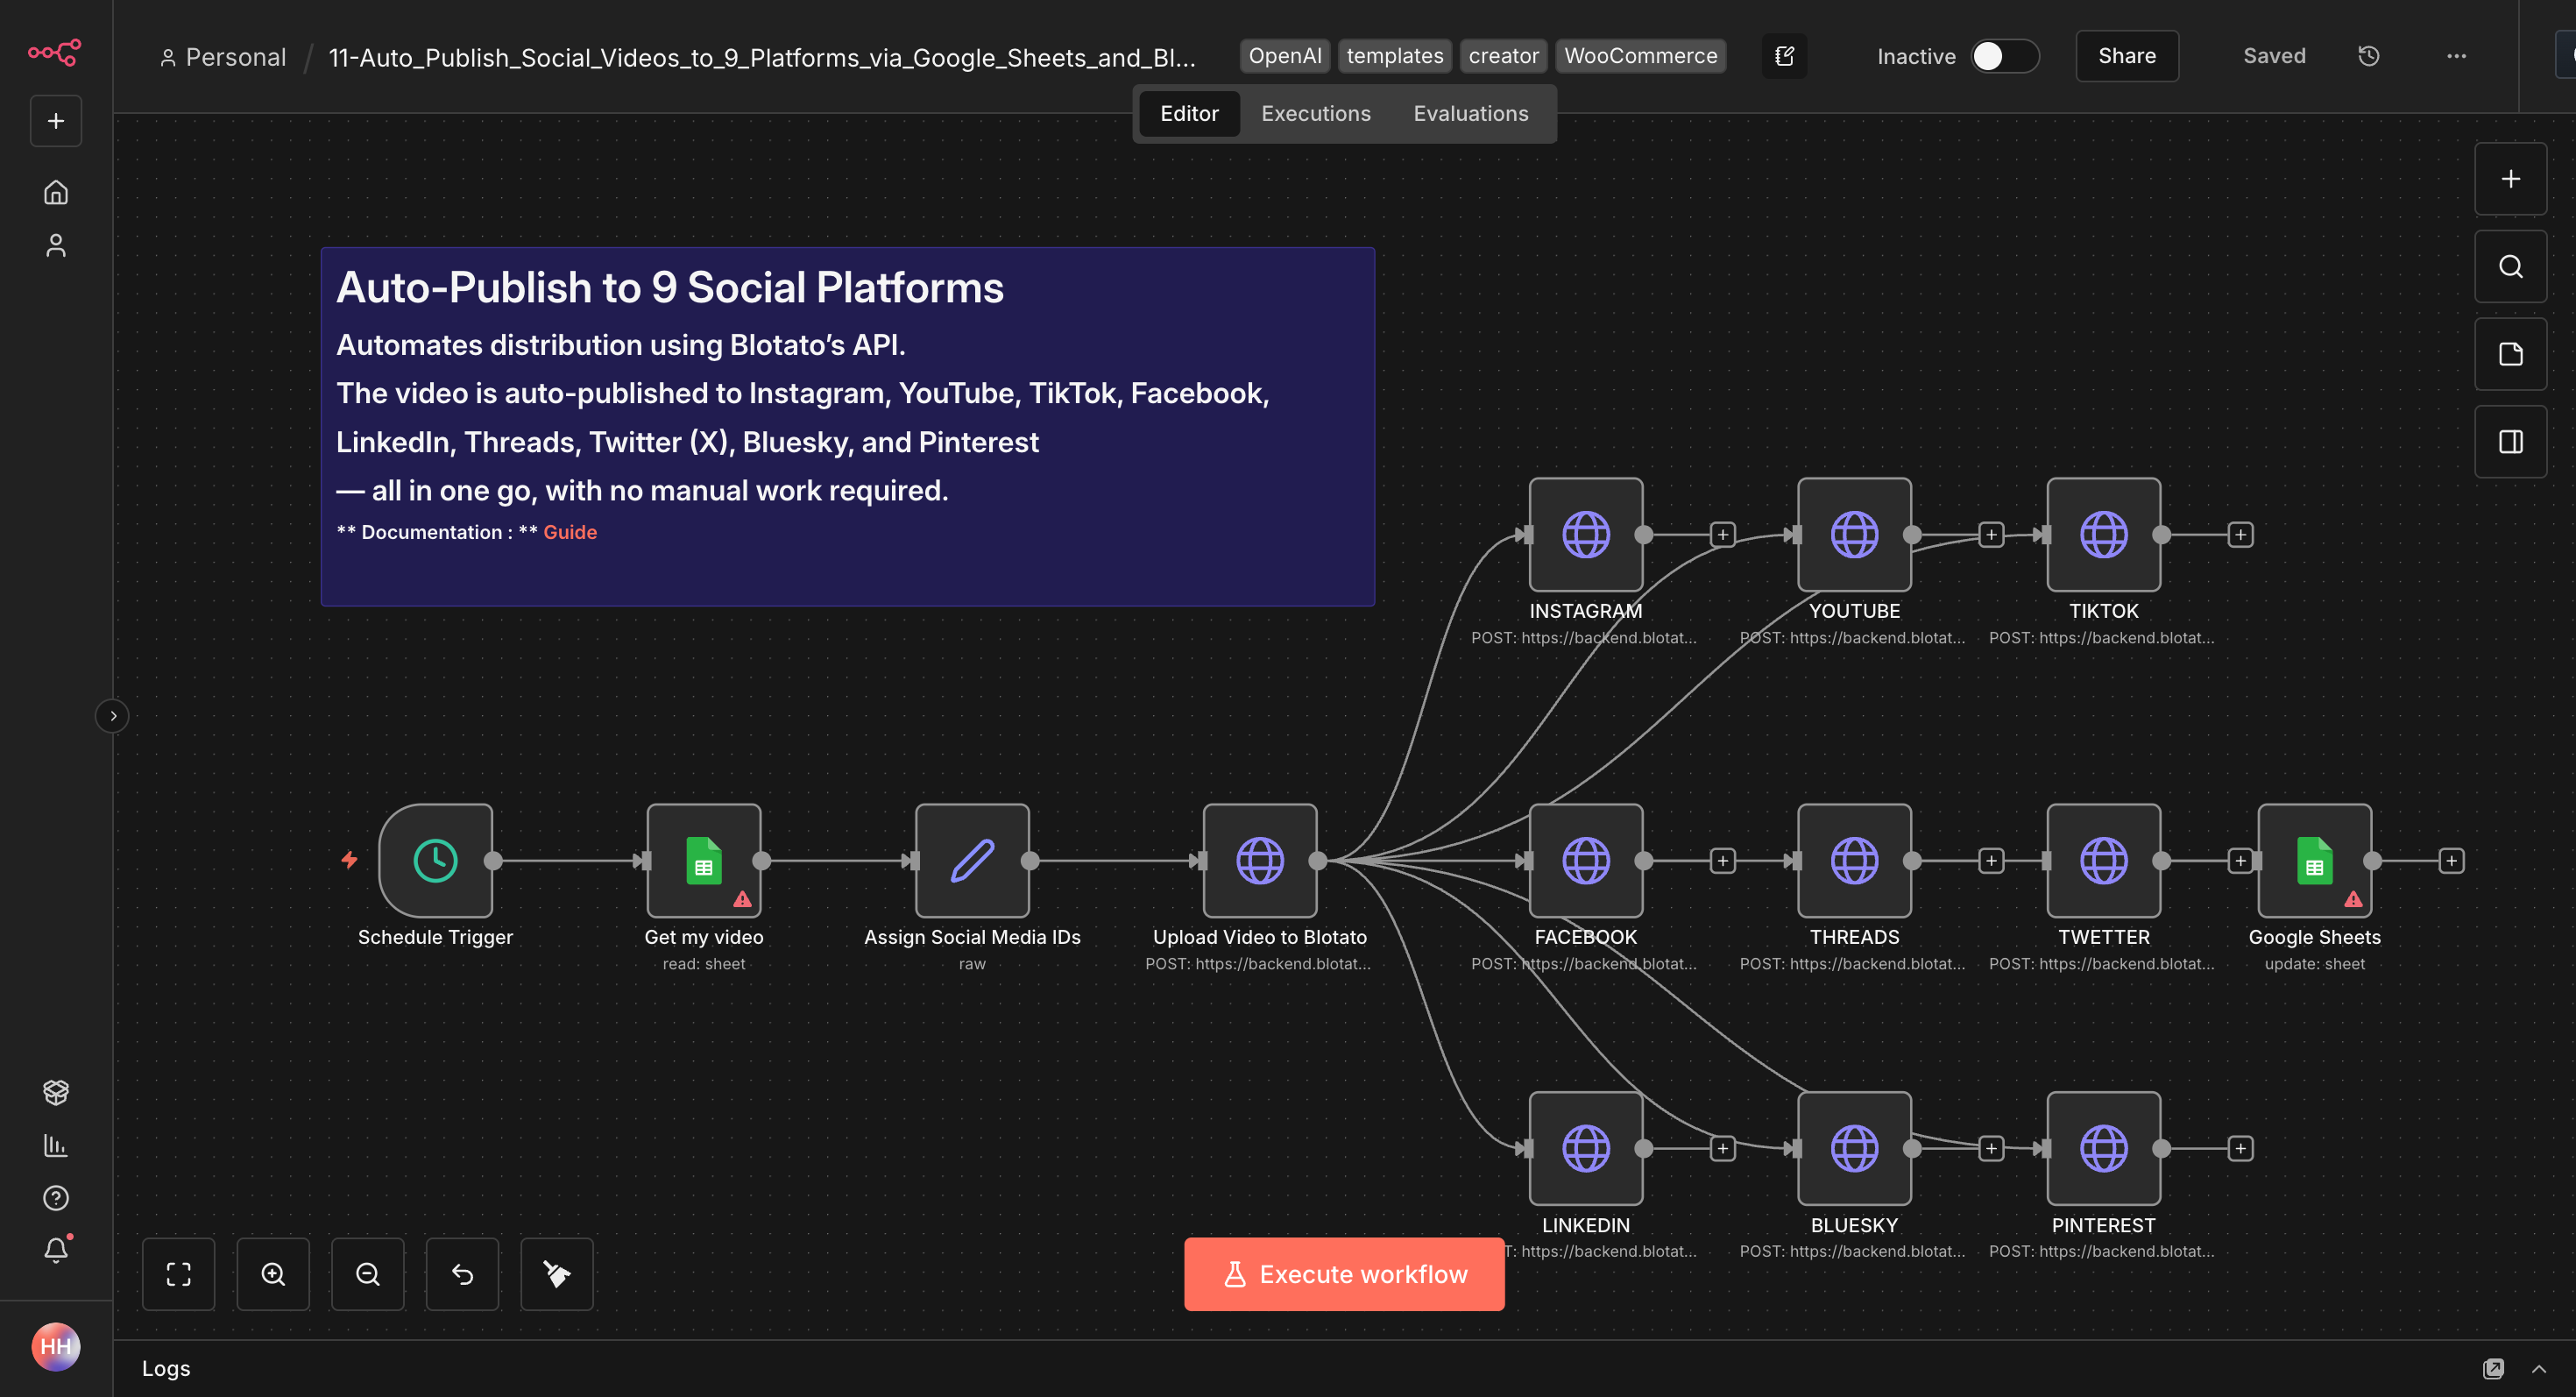Open Templates from the box icon in sidebar
This screenshot has height=1397, width=2576.
[x=56, y=1092]
